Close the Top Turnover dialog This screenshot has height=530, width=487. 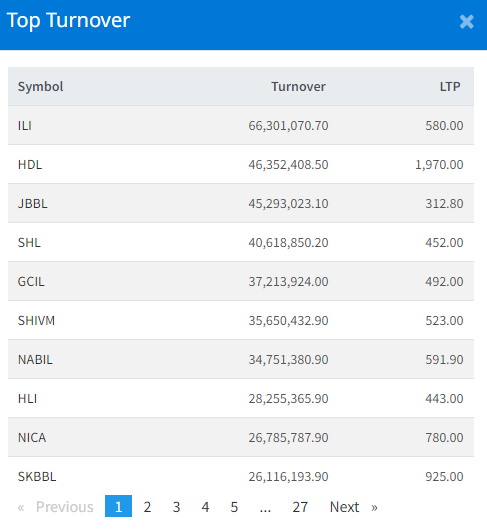466,22
